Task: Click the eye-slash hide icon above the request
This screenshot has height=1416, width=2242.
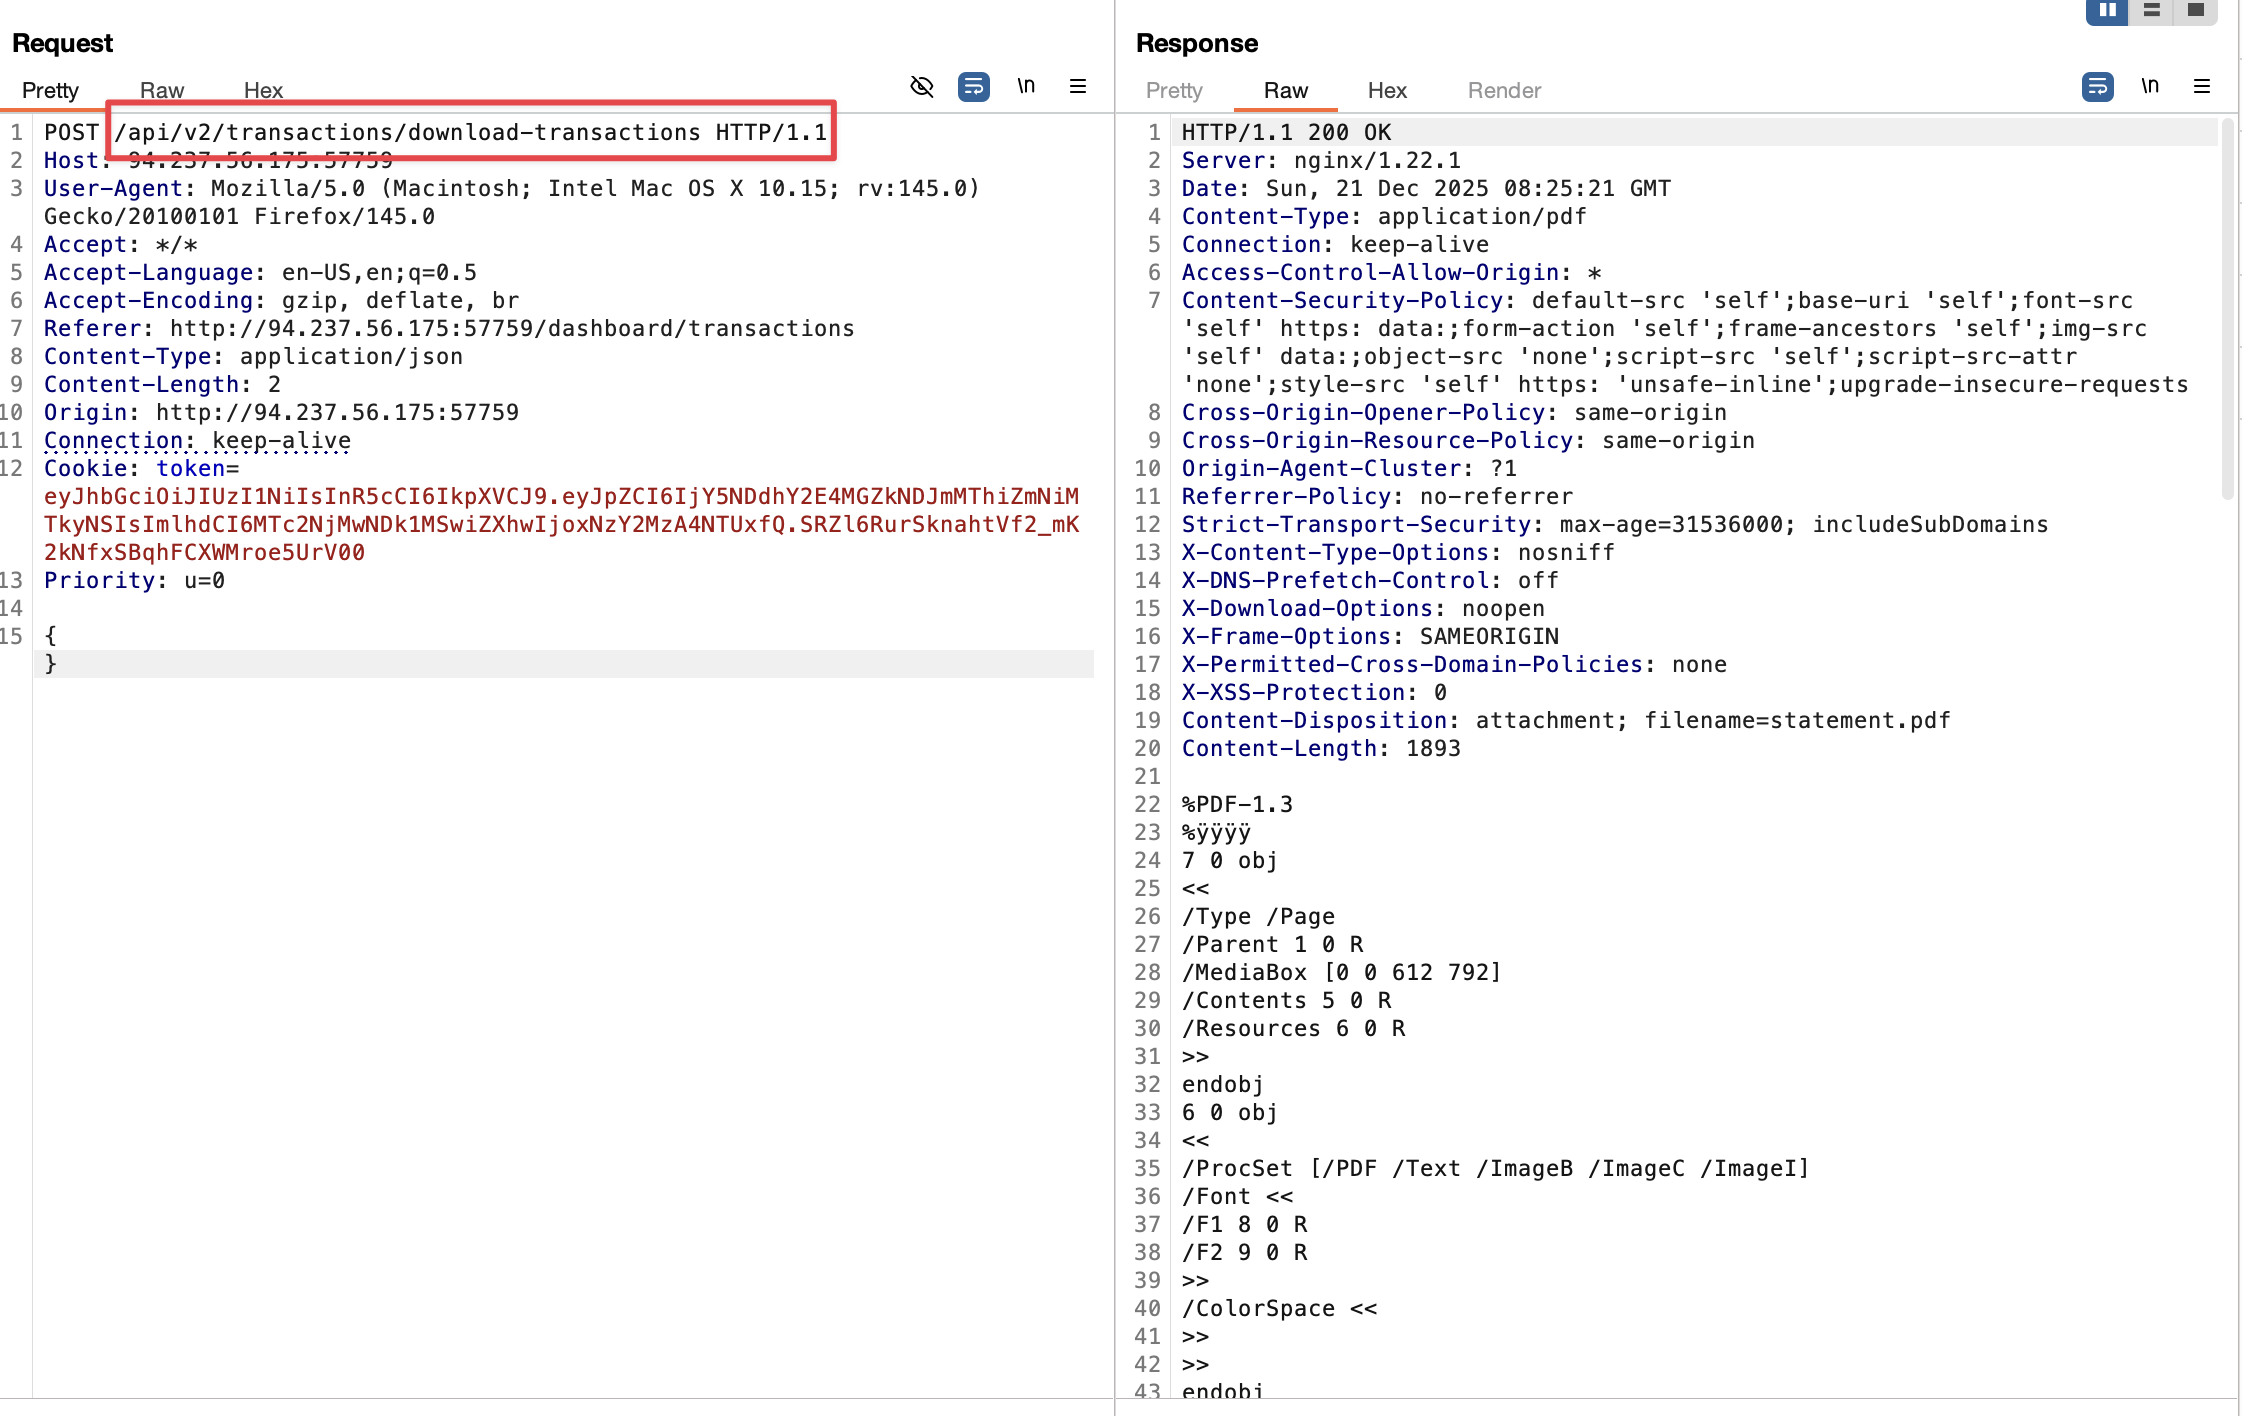Action: pyautogui.click(x=921, y=87)
